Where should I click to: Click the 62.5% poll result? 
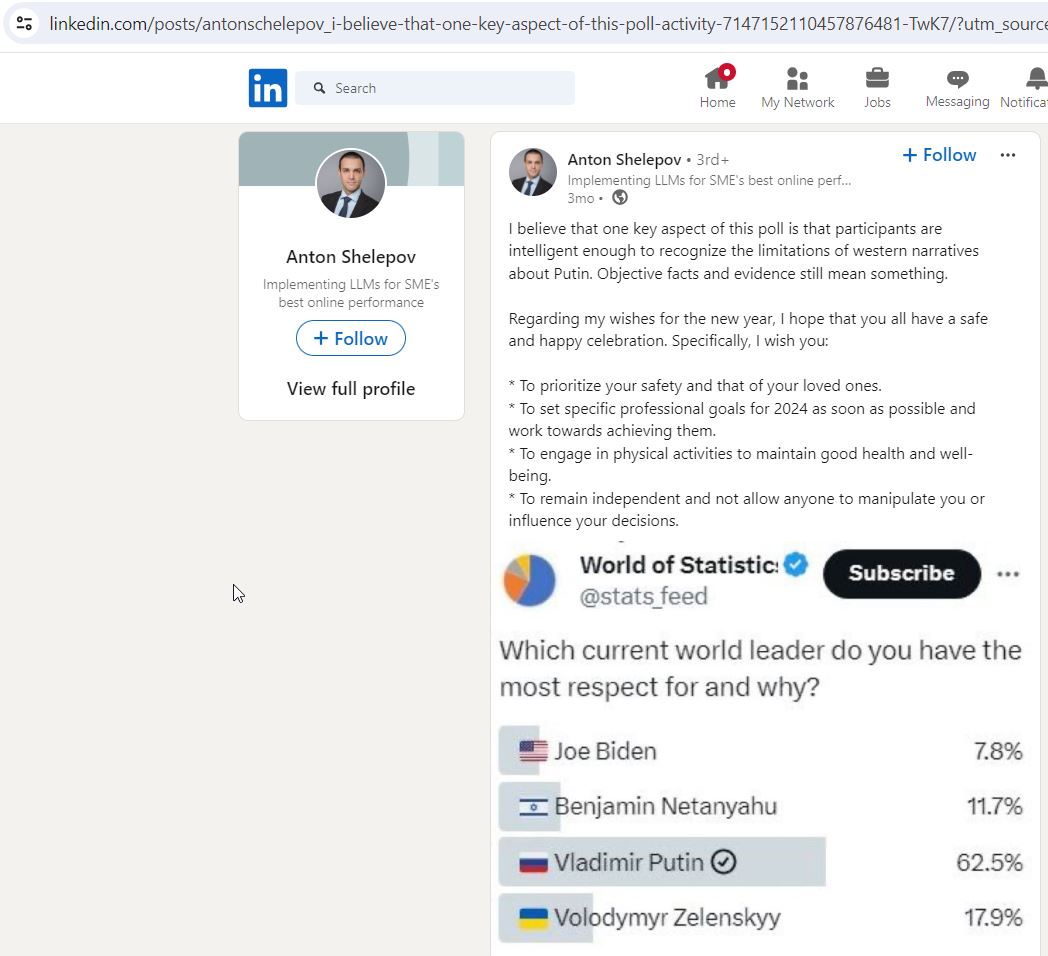(989, 862)
